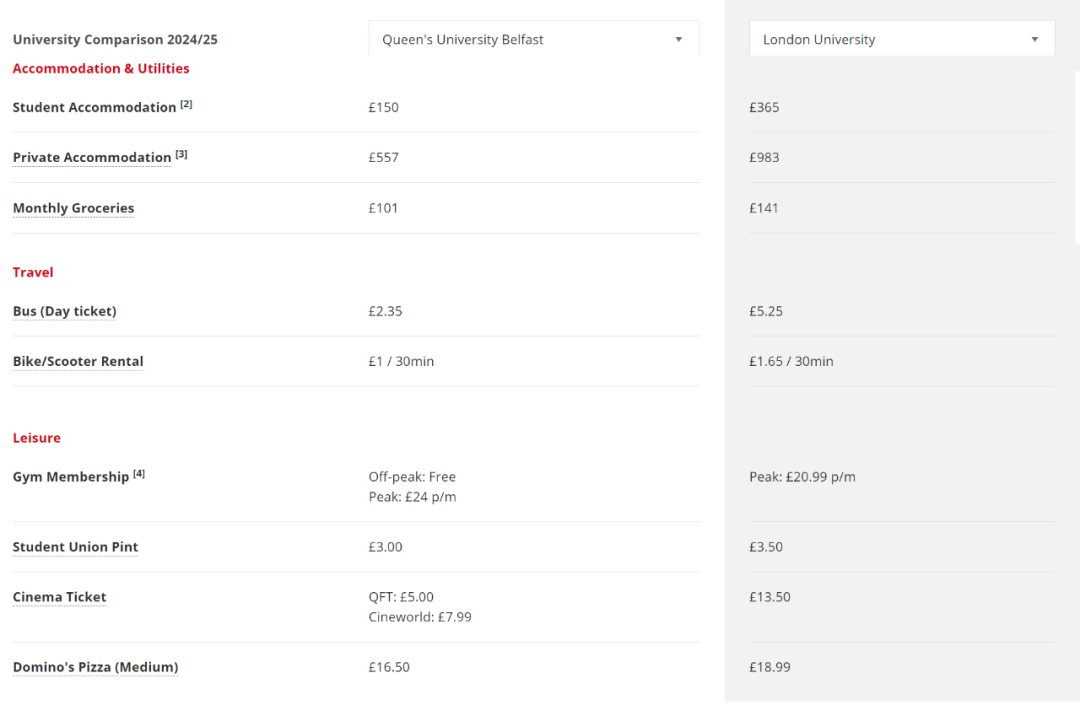Click the Student Union Pint link
The image size is (1080, 705).
(x=75, y=547)
